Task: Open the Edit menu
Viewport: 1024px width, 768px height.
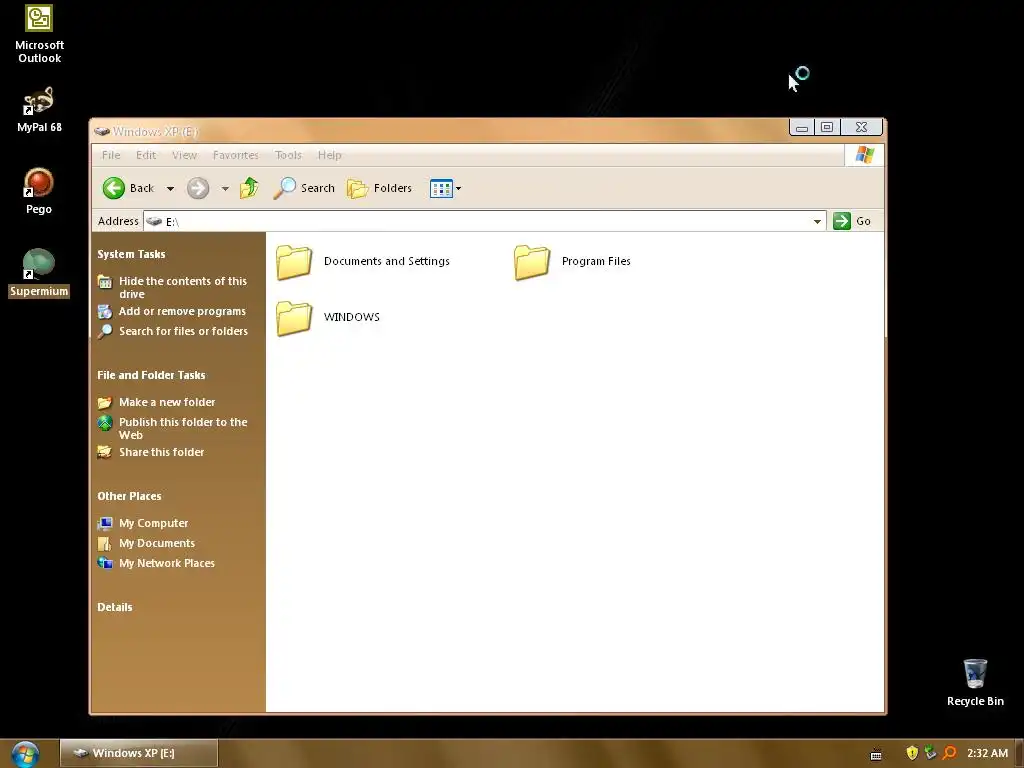Action: click(x=146, y=155)
